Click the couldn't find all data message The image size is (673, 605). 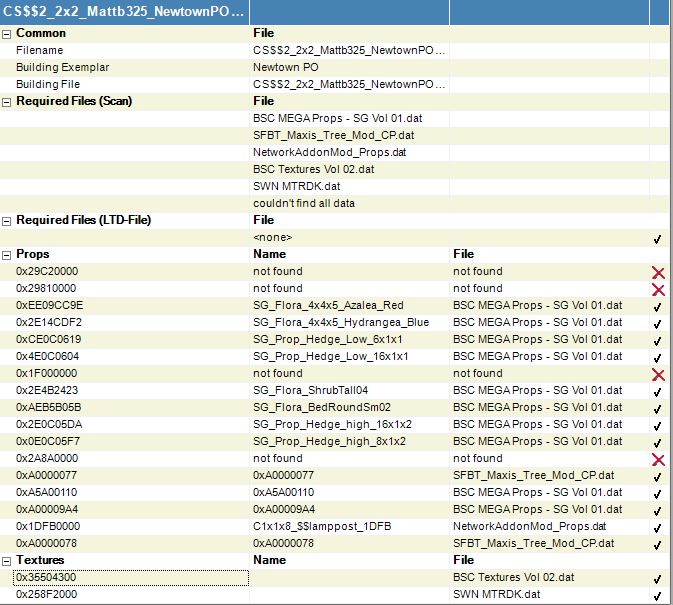point(304,203)
